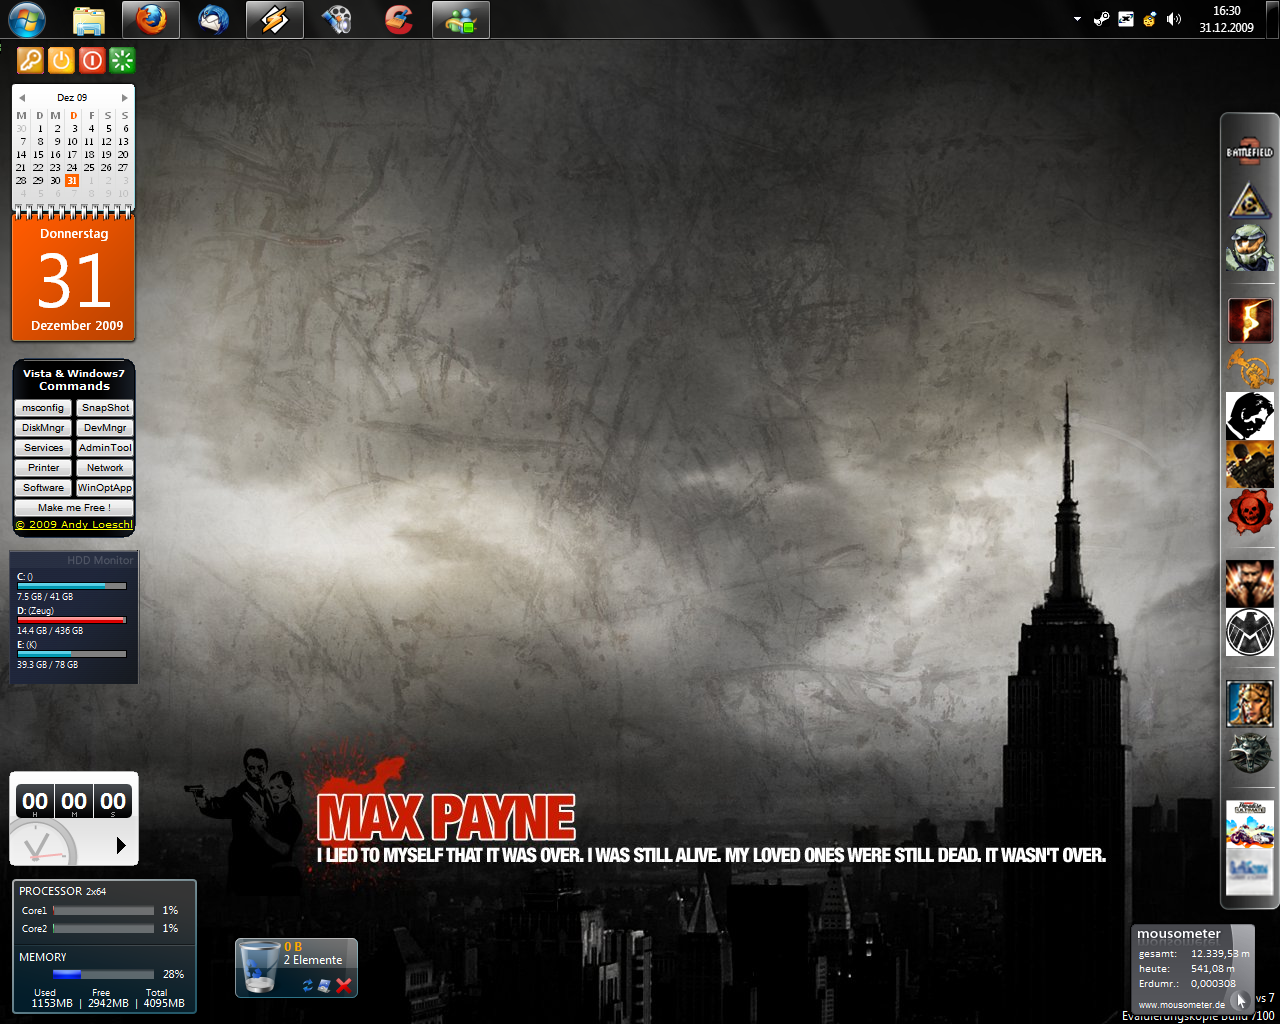Click the red D: (Zeug) usage bar
1280x1024 pixels.
click(72, 620)
